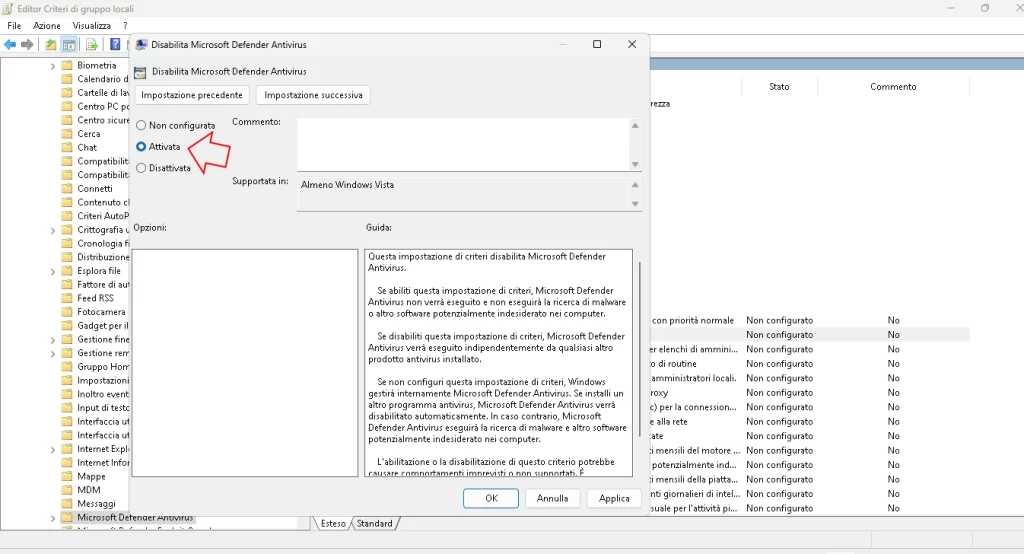1024x554 pixels.
Task: Click the Commento box scroll down arrow
Action: (635, 165)
